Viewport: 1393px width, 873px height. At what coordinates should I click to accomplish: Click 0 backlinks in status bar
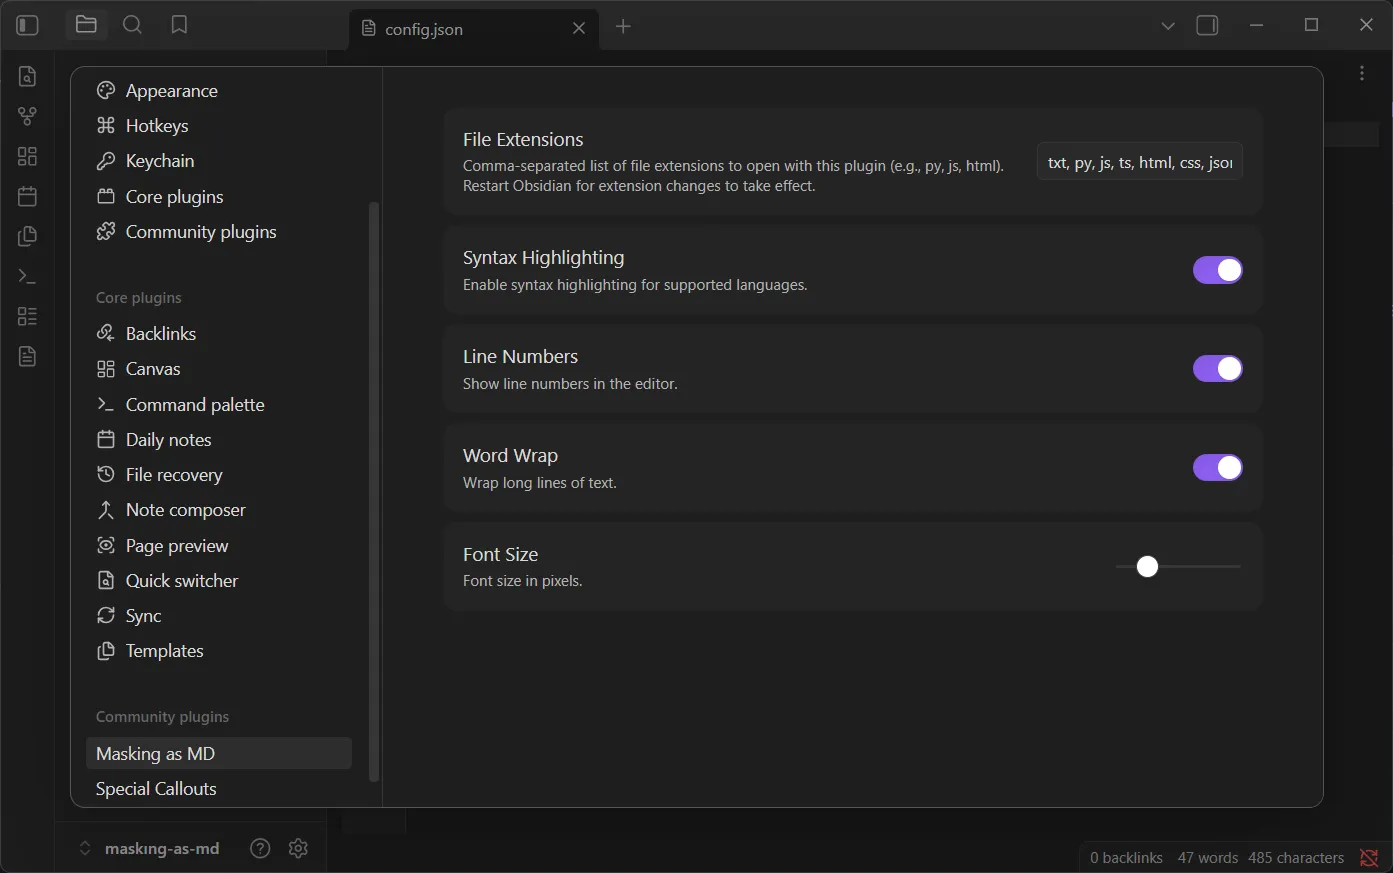pos(1126,858)
